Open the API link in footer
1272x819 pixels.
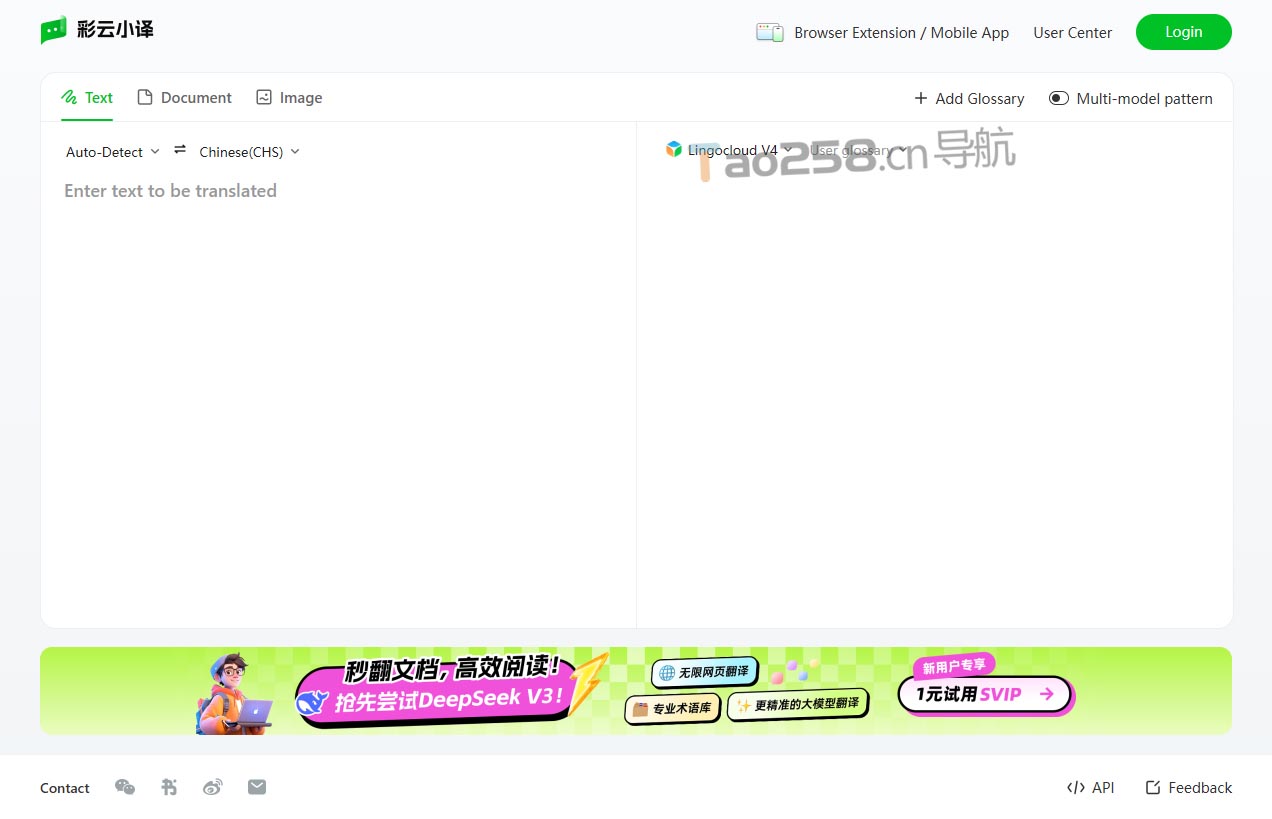[x=1091, y=787]
